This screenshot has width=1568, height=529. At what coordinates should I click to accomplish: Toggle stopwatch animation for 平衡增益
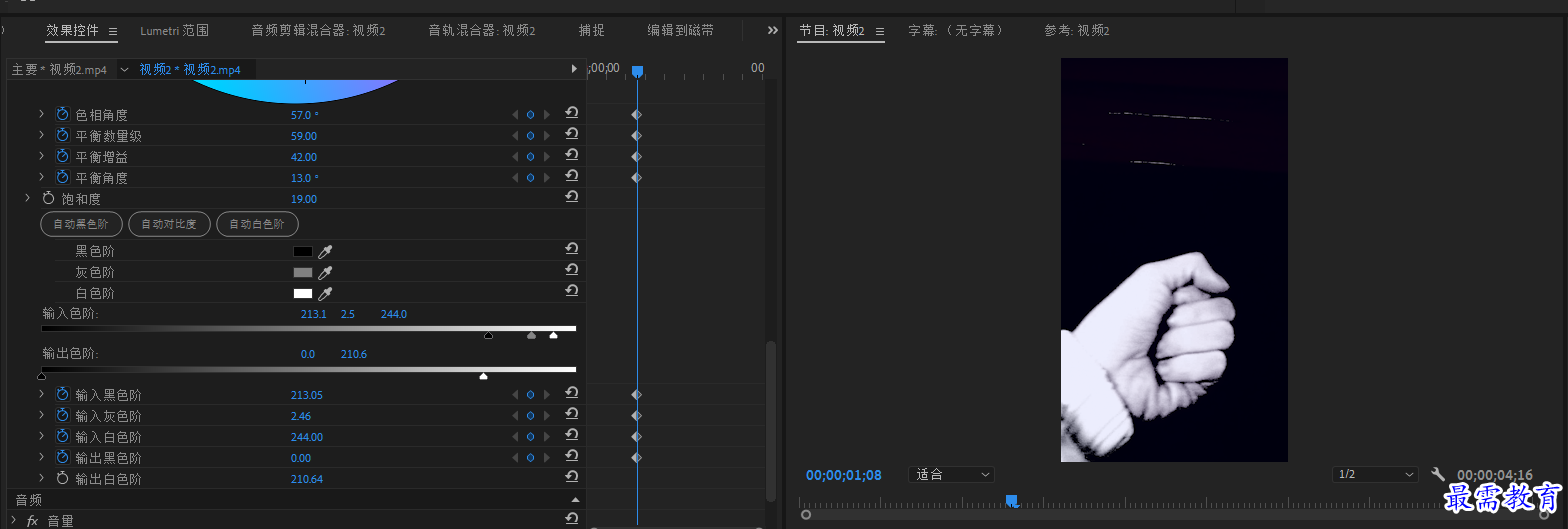[62, 157]
